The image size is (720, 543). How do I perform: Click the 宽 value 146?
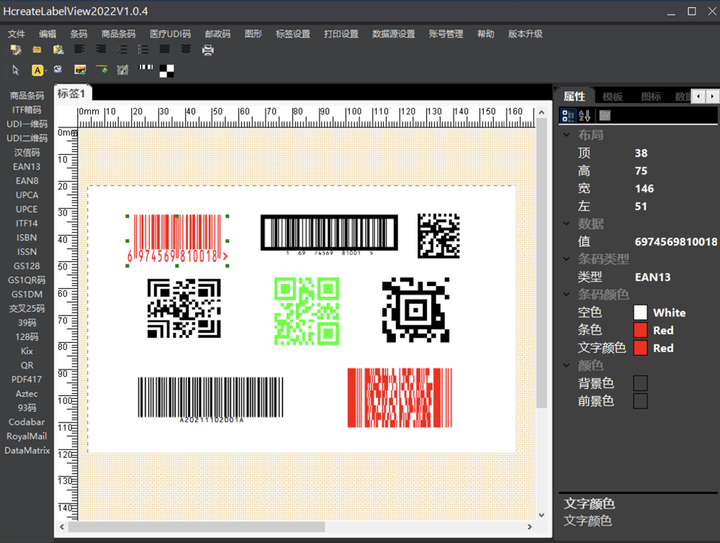click(644, 188)
